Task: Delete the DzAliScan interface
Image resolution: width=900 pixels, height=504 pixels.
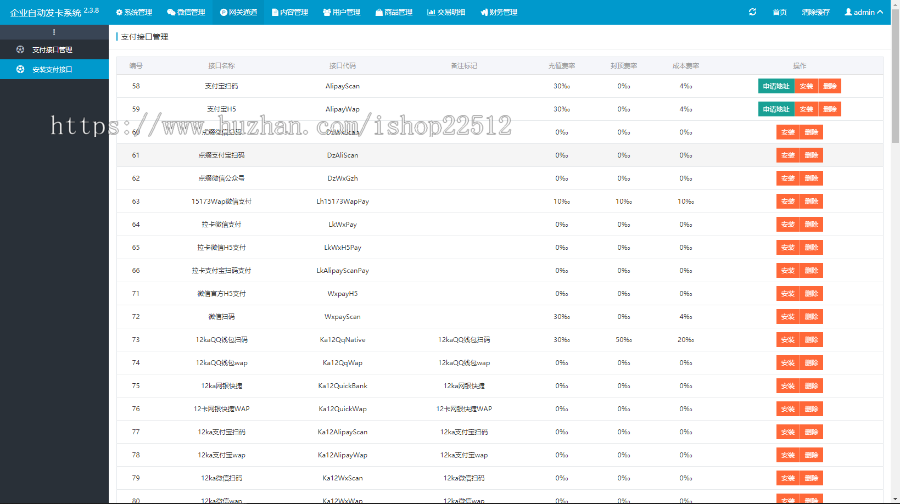Action: pyautogui.click(x=811, y=155)
